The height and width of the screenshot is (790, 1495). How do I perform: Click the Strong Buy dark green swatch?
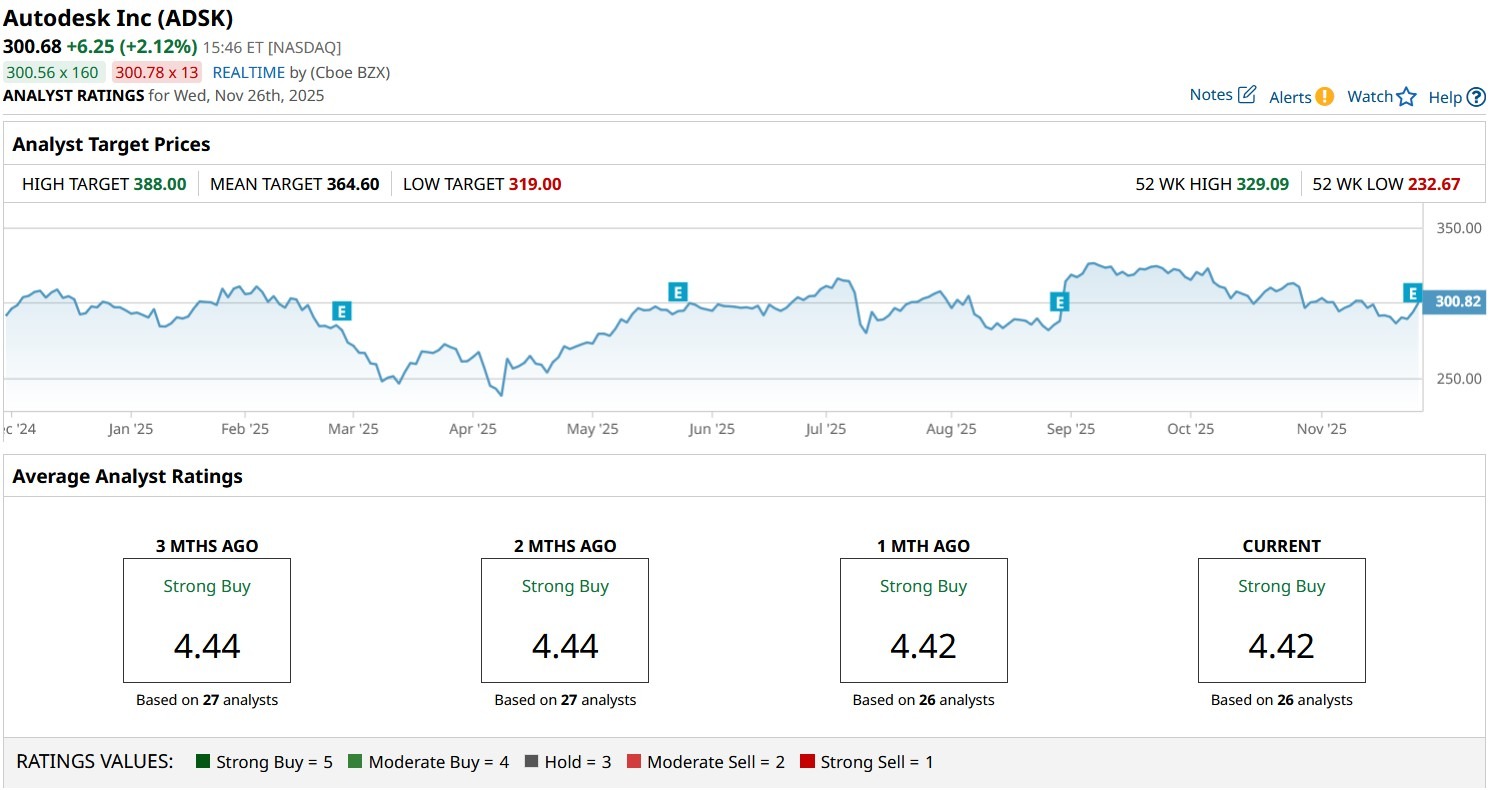[203, 762]
